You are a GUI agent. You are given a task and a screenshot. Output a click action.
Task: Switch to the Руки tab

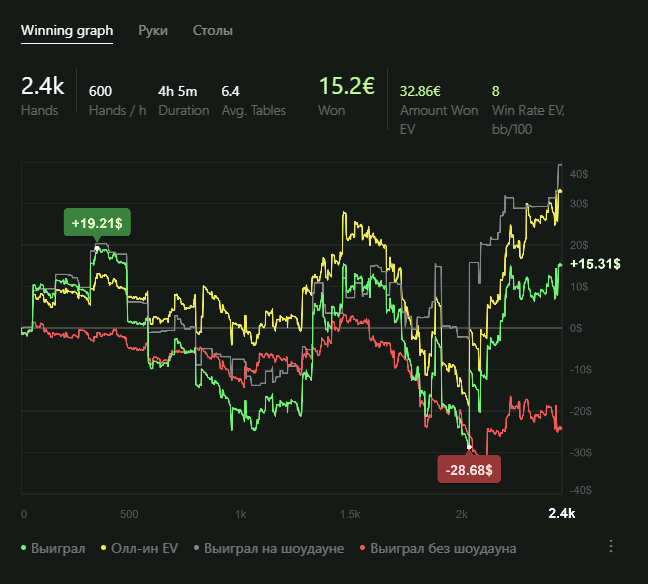tap(152, 31)
